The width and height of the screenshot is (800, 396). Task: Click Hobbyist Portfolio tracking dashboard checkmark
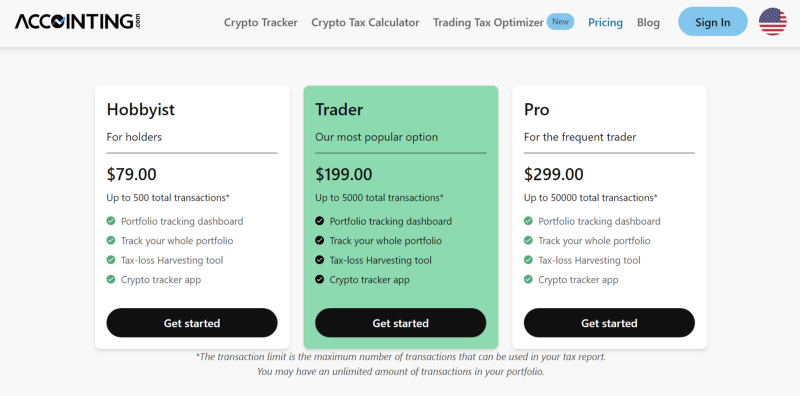pos(111,221)
